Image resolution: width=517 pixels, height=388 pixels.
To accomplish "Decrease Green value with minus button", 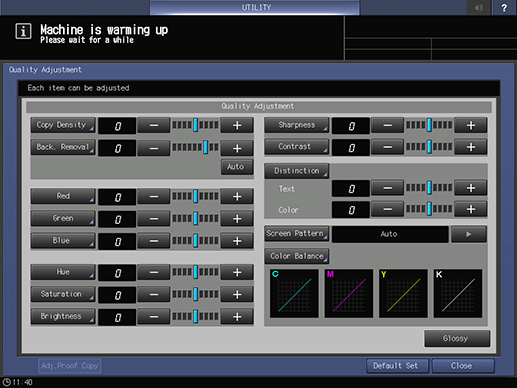I will 154,219.
